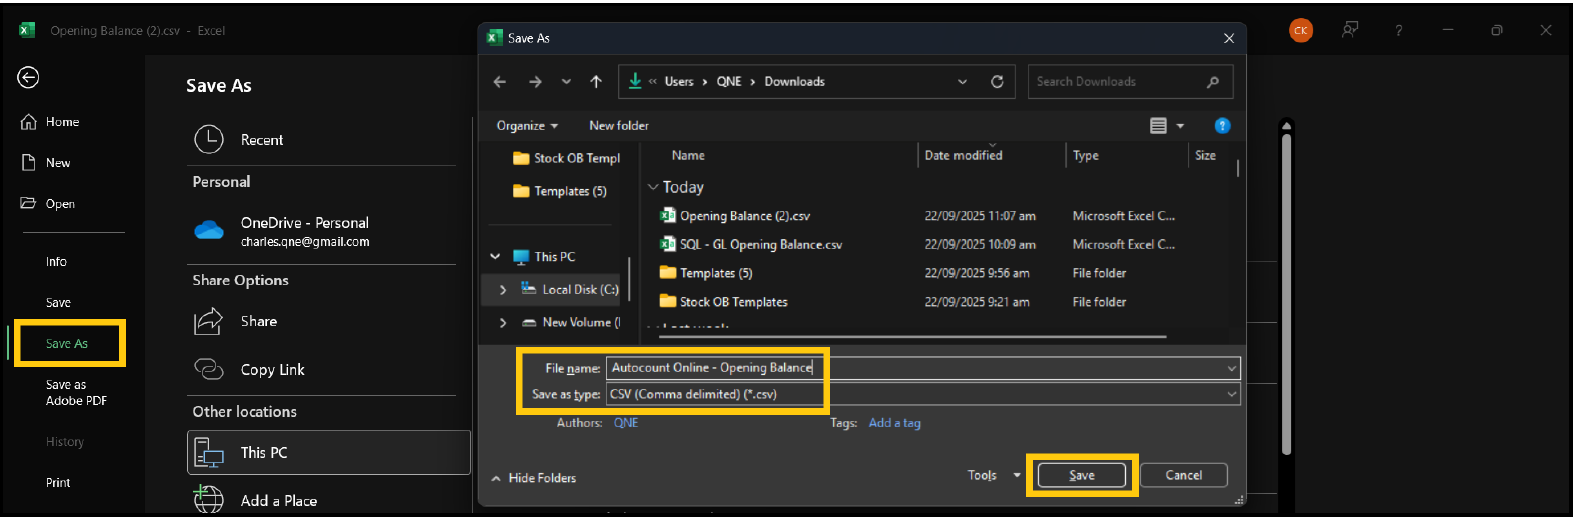This screenshot has height=518, width=1575.
Task: Sort by Name column header
Action: tap(688, 156)
